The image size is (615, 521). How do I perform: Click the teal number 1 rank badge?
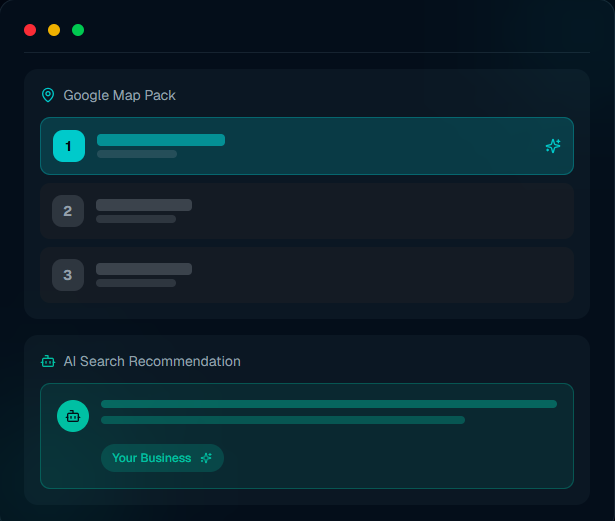pos(69,146)
